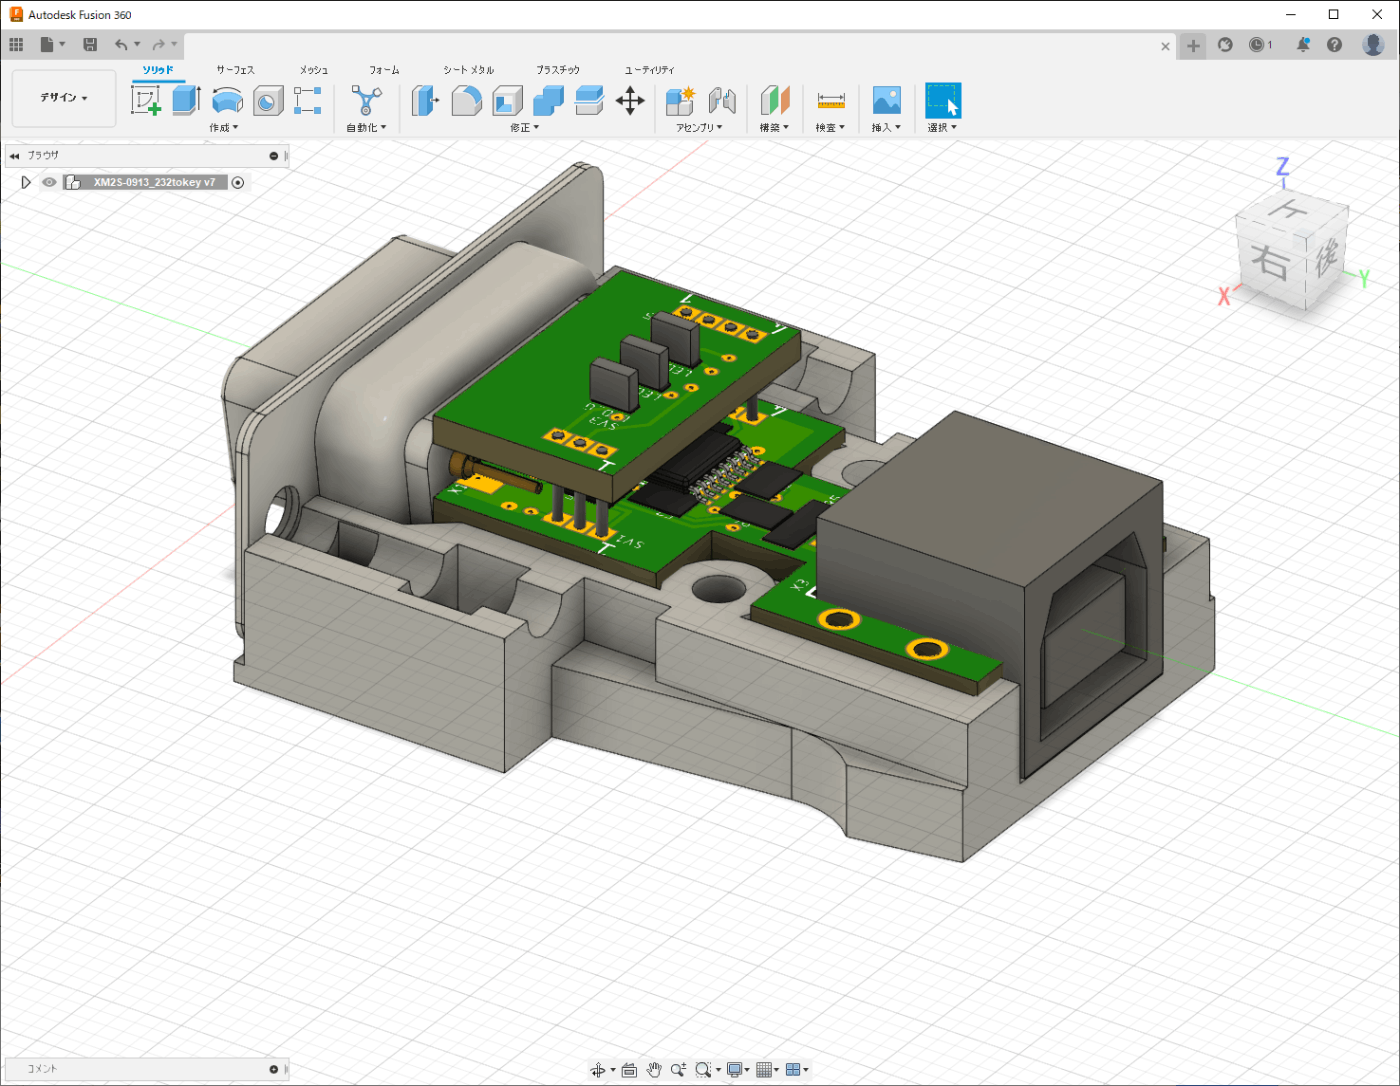Switch to the シート メタル tab
The image size is (1400, 1086).
(468, 70)
